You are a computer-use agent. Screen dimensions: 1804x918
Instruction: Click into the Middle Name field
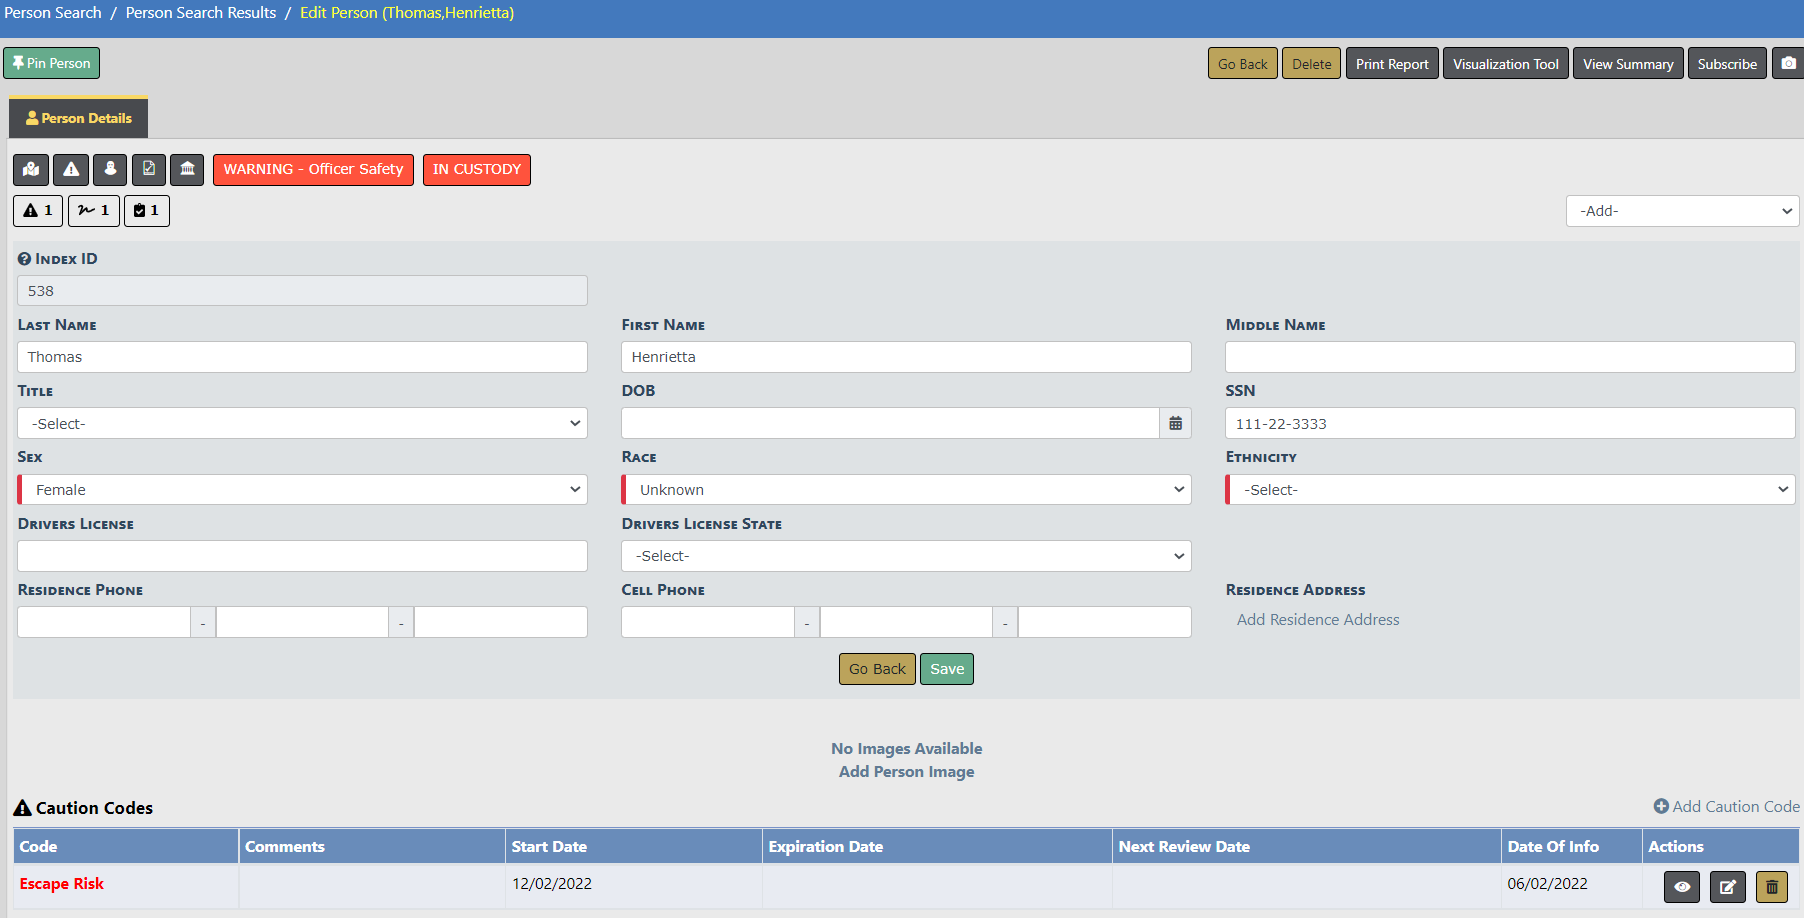[1509, 357]
